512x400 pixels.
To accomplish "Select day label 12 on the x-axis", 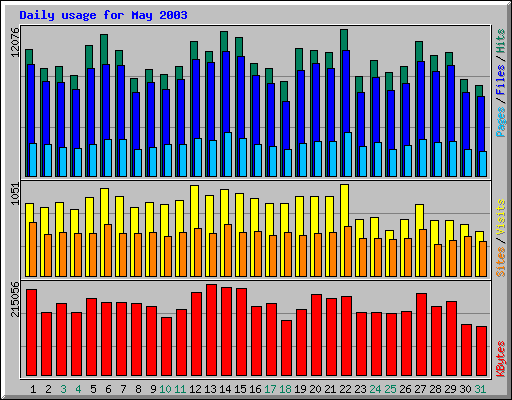I will pos(195,389).
